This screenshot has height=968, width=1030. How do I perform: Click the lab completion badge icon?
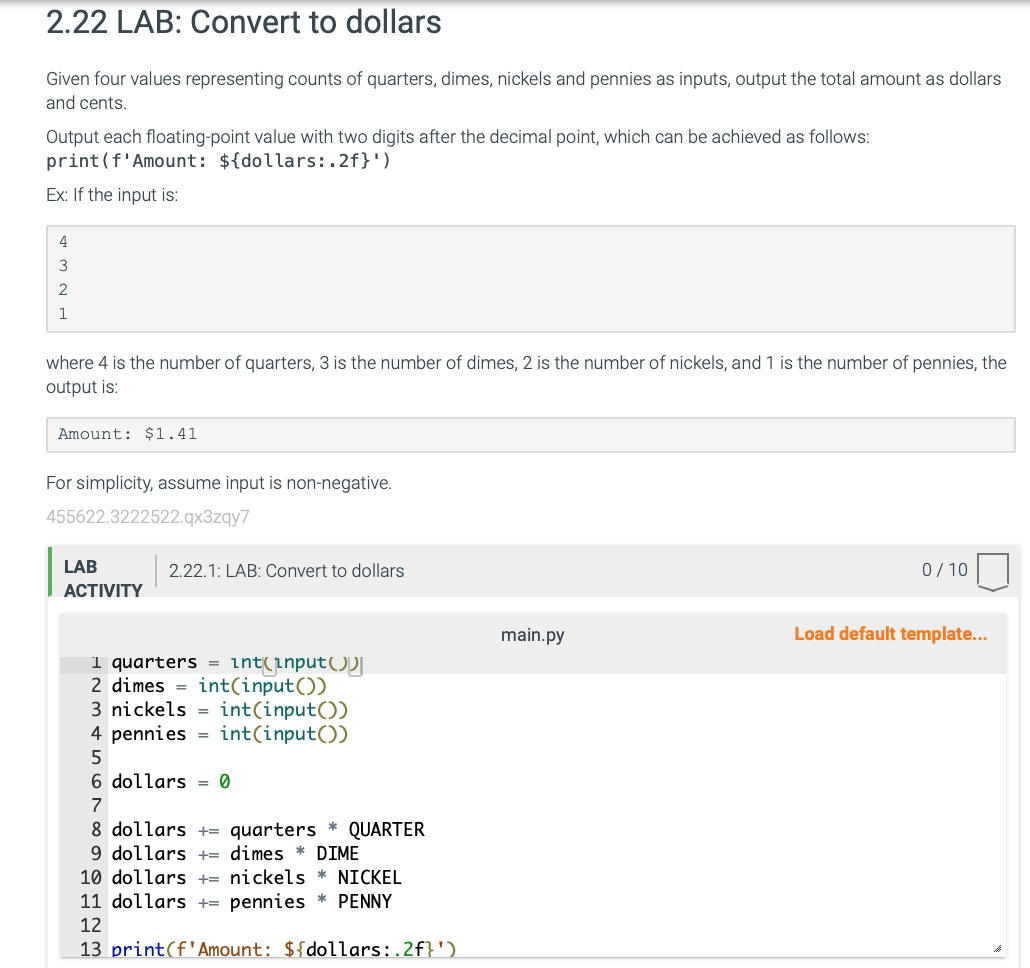coord(993,572)
